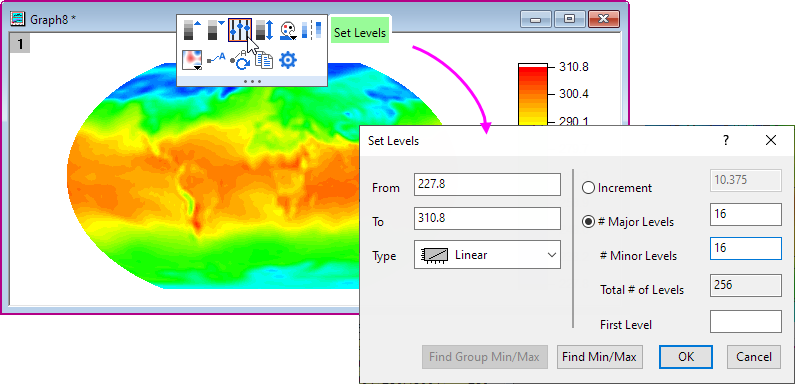Image resolution: width=800 pixels, height=390 pixels.
Task: Click the 310.8 color scale label
Action: (573, 67)
